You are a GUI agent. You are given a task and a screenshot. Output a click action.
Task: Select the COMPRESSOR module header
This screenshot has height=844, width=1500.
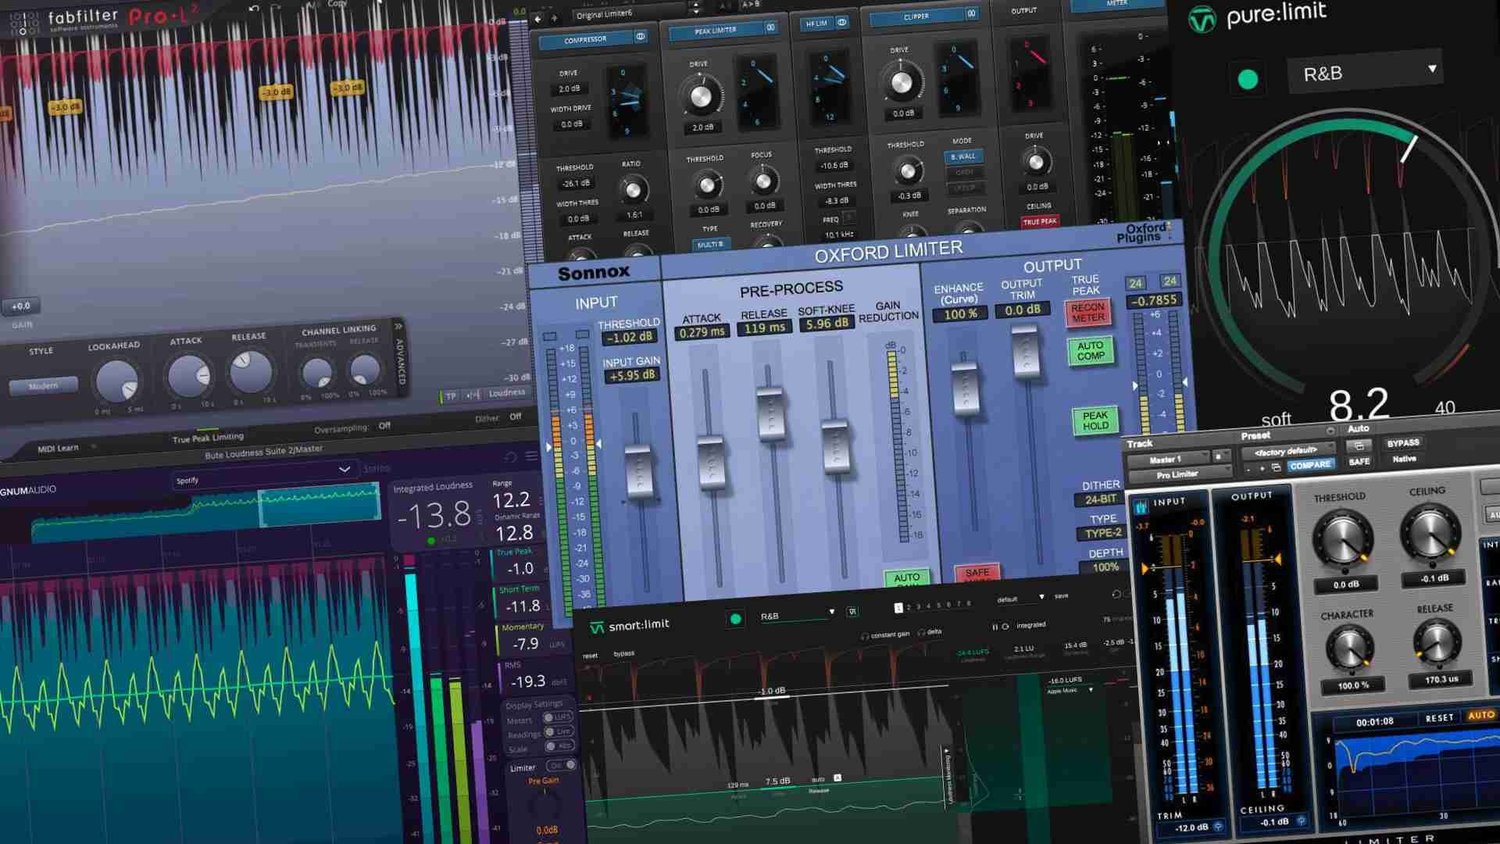pos(585,38)
